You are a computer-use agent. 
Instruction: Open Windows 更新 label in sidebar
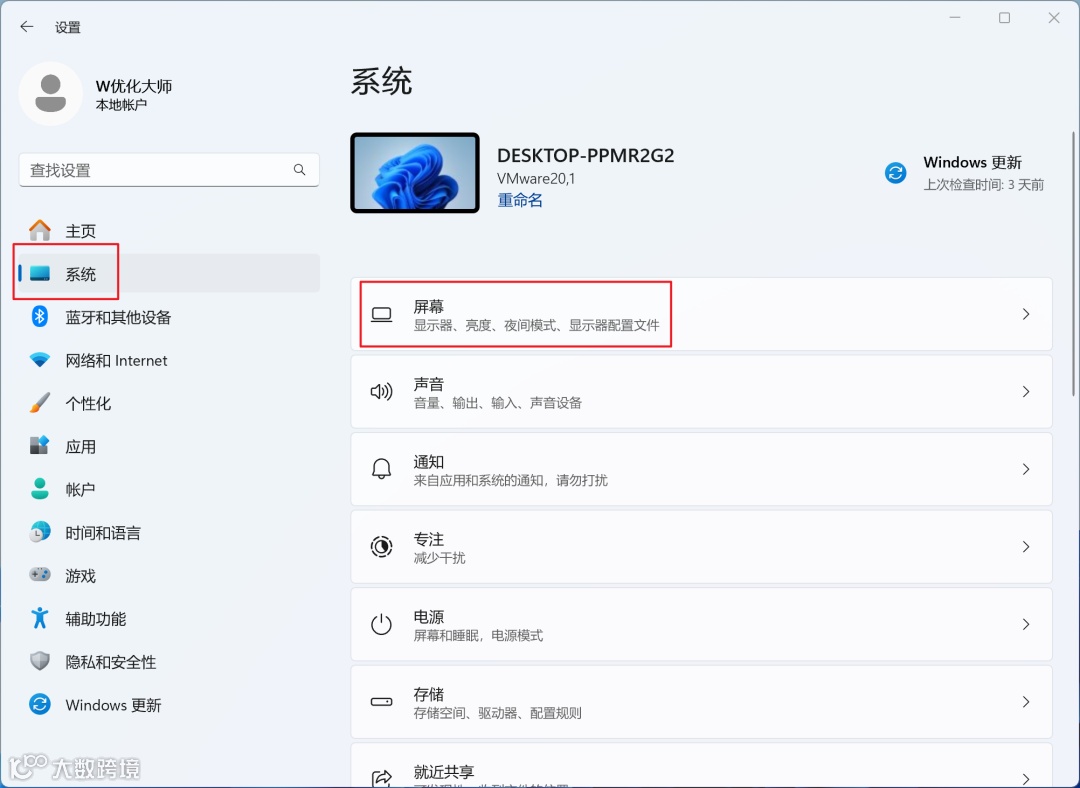point(114,705)
